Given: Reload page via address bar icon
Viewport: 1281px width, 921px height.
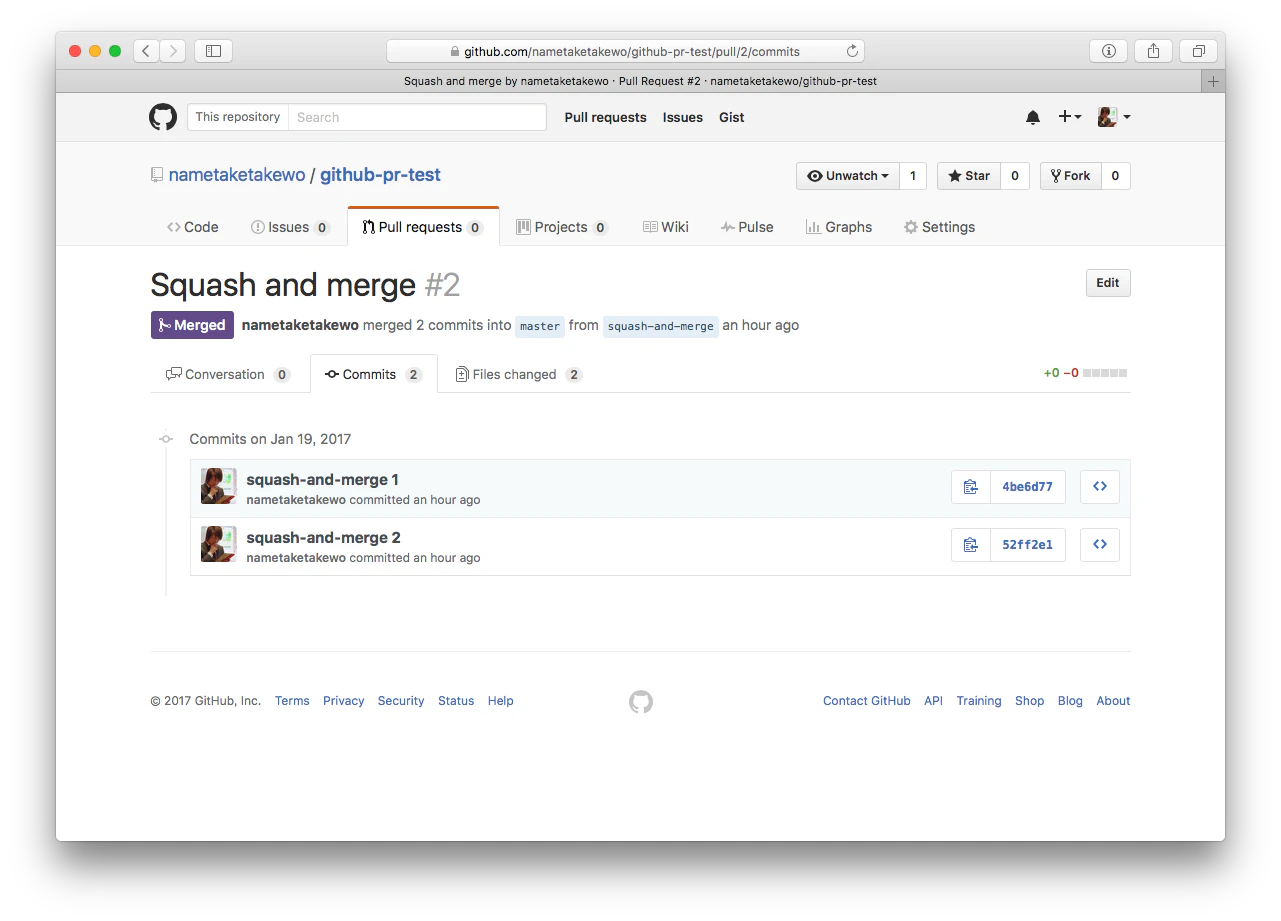Looking at the screenshot, I should tap(852, 51).
